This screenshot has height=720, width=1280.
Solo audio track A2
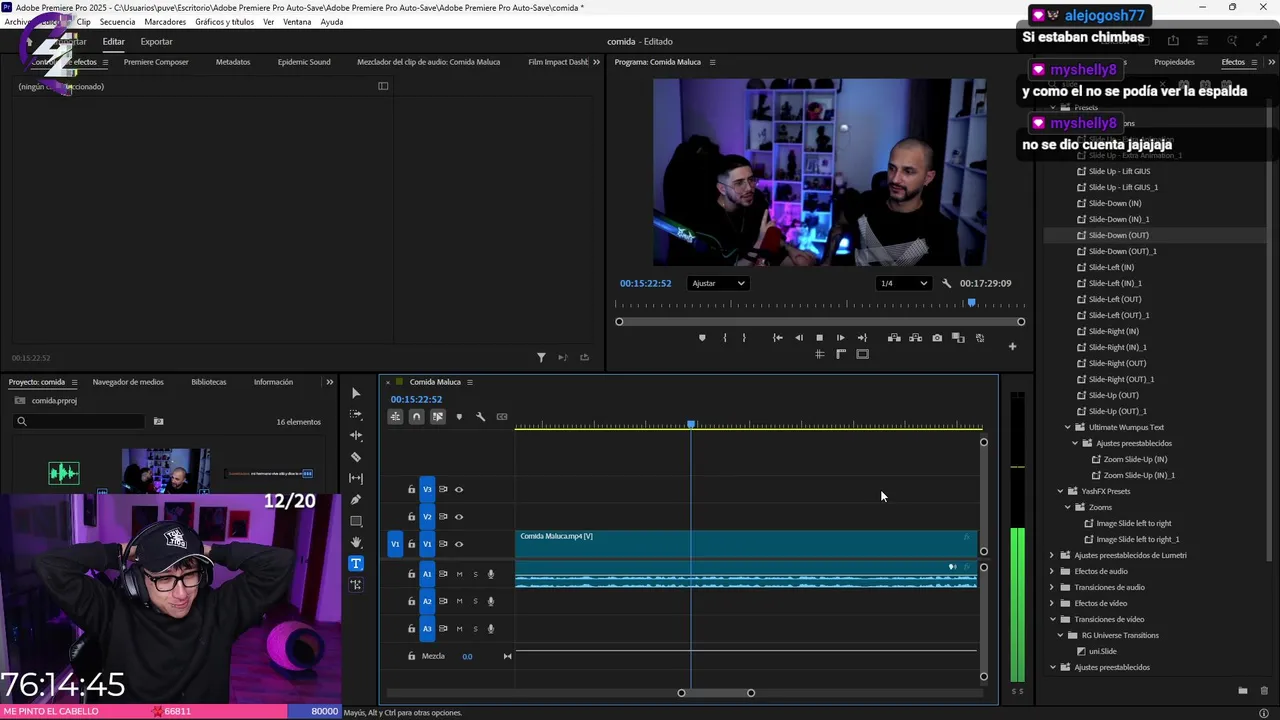pyautogui.click(x=475, y=601)
